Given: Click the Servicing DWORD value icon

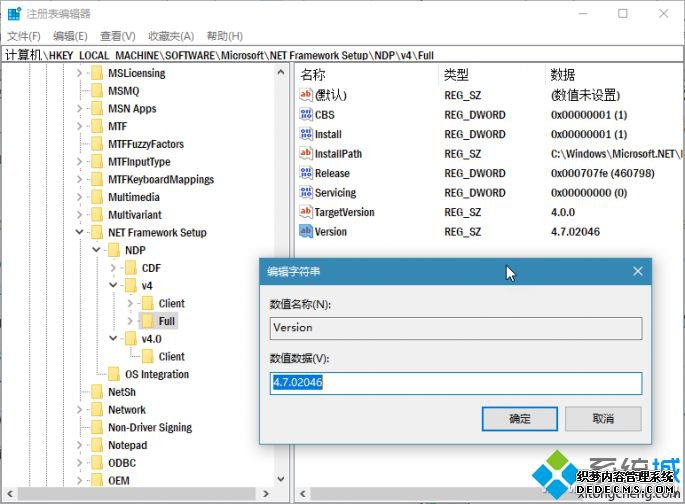Looking at the screenshot, I should [x=305, y=192].
